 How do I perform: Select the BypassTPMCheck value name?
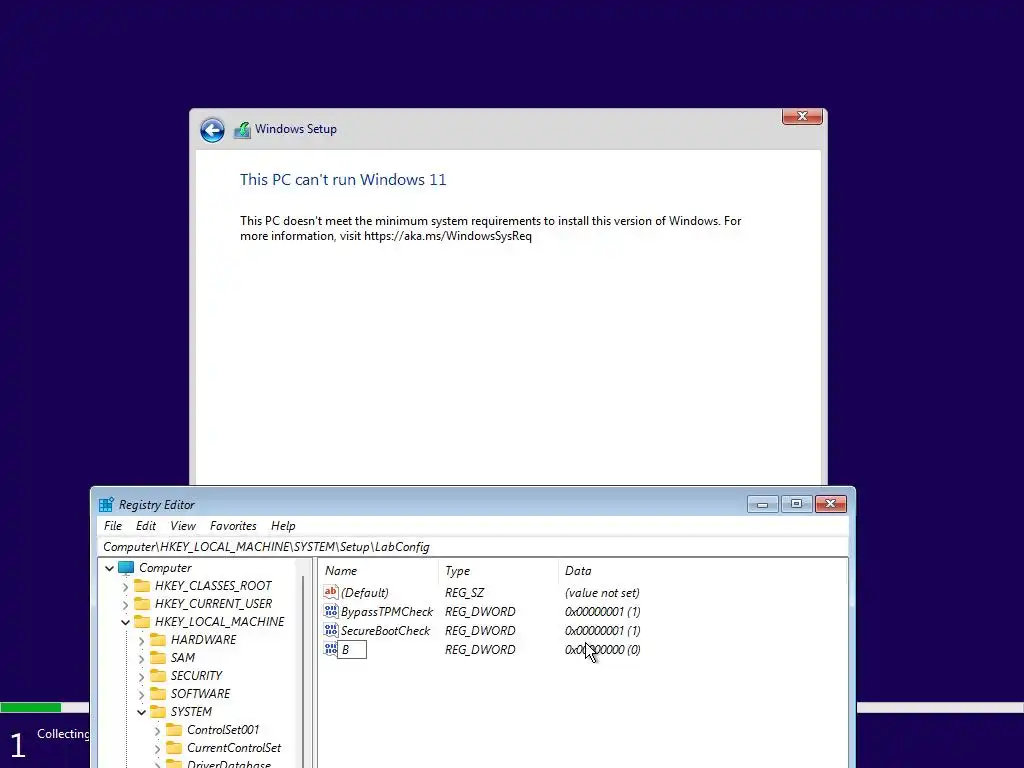pos(387,612)
